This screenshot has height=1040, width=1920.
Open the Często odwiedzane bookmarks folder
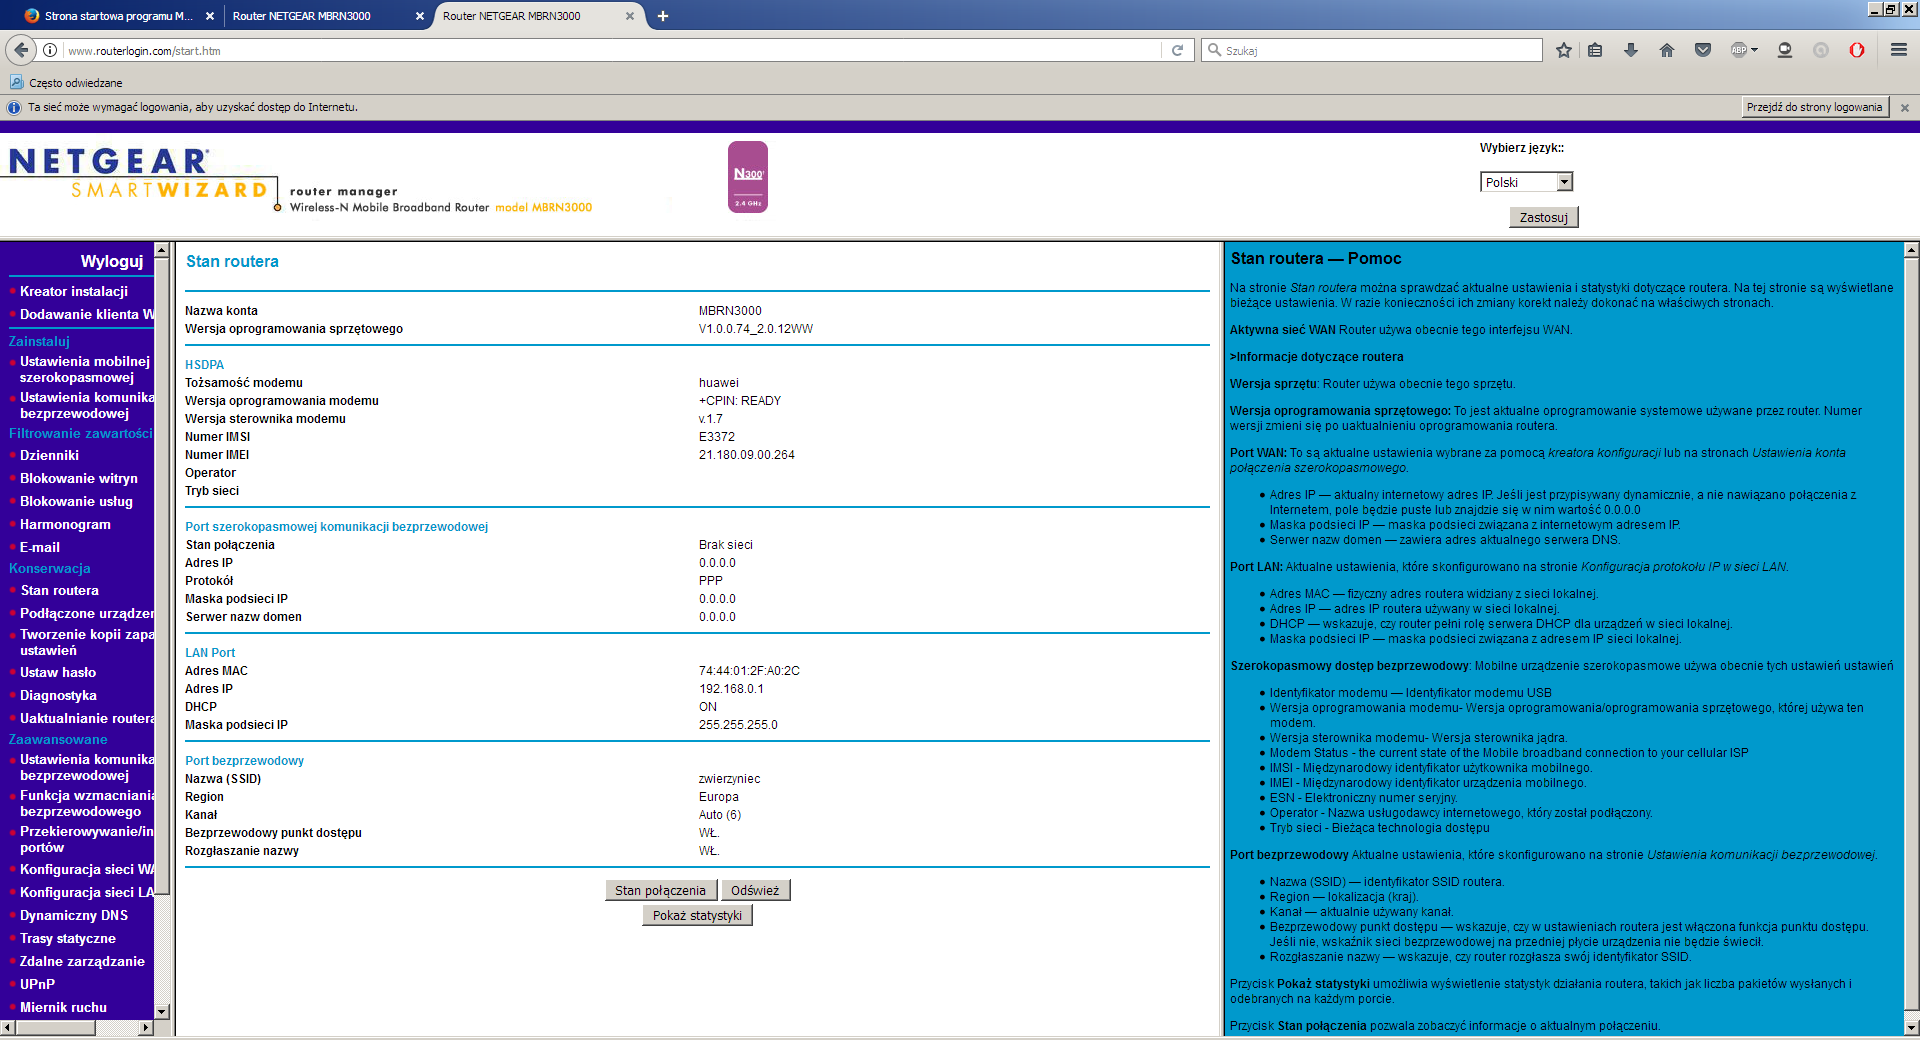click(x=66, y=83)
